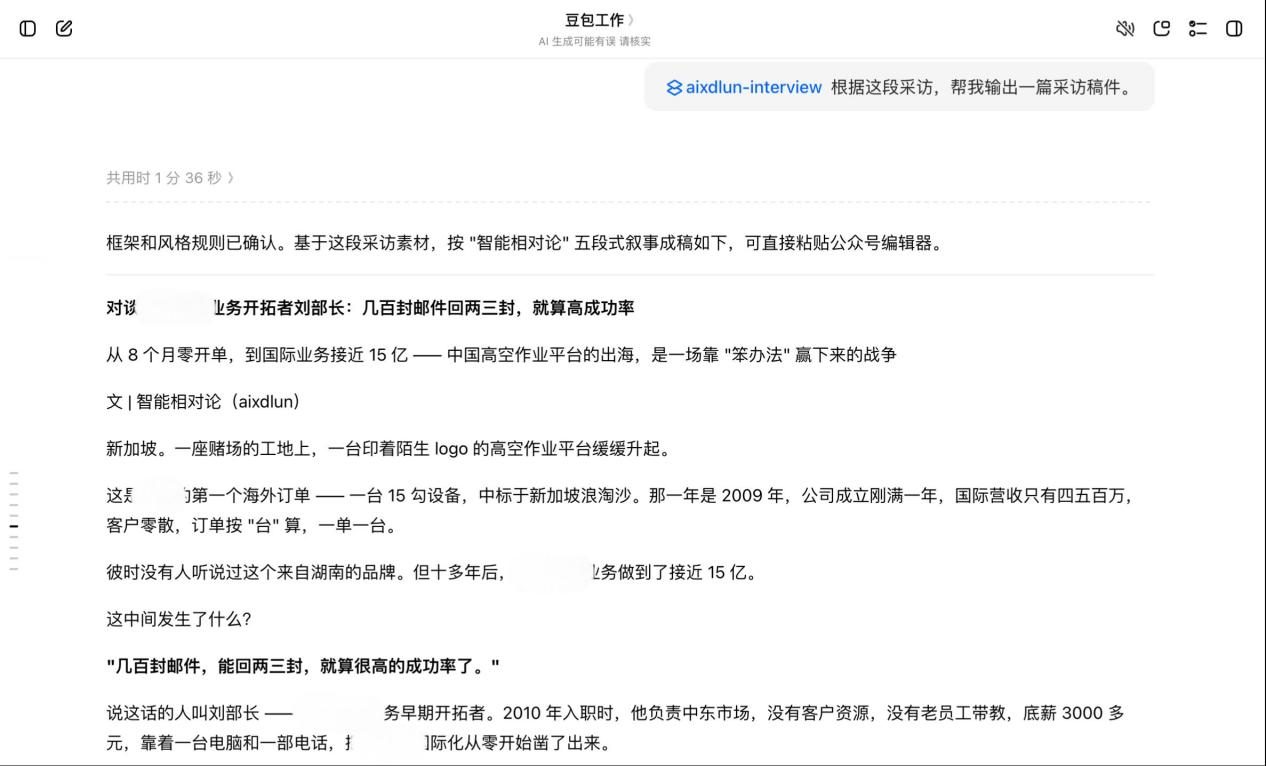
Task: Expand the 豆包工作 title chevron
Action: click(x=631, y=20)
